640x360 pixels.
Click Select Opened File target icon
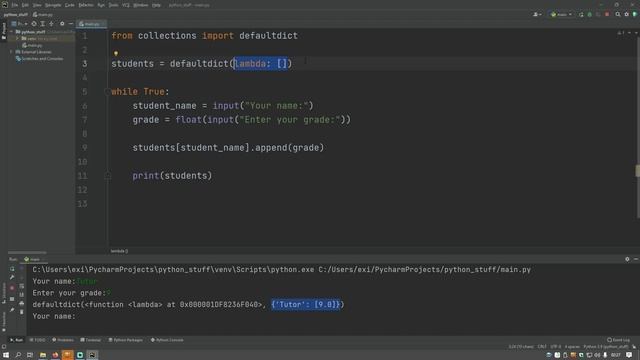pos(34,24)
